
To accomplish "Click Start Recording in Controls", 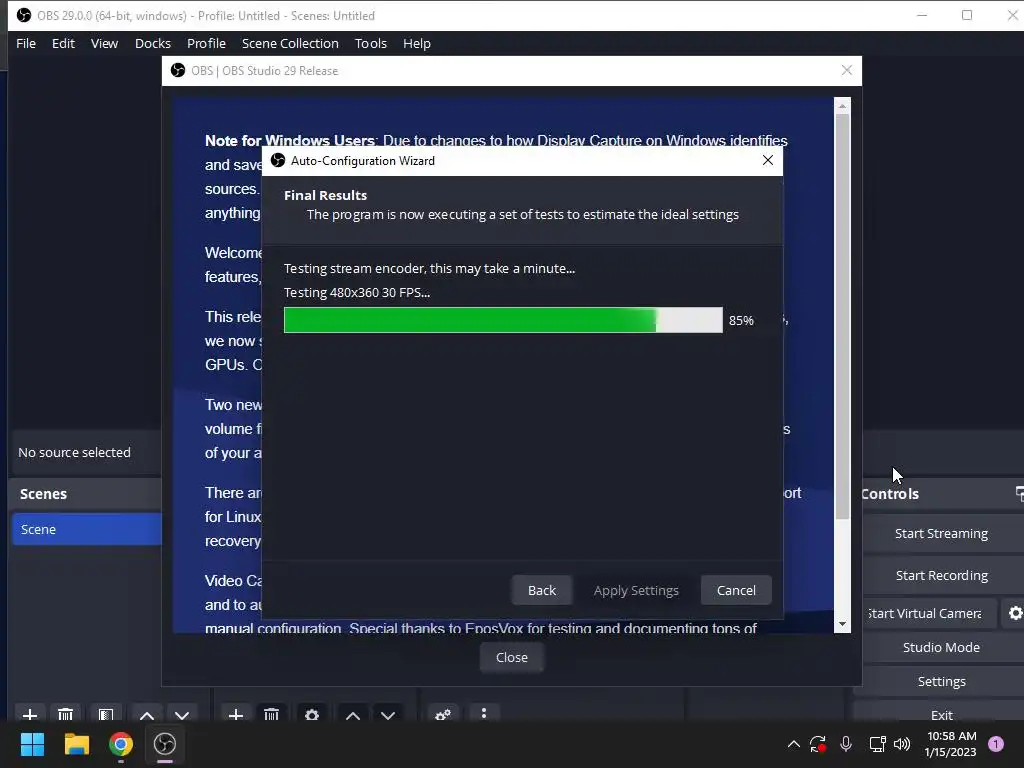I will (x=941, y=575).
